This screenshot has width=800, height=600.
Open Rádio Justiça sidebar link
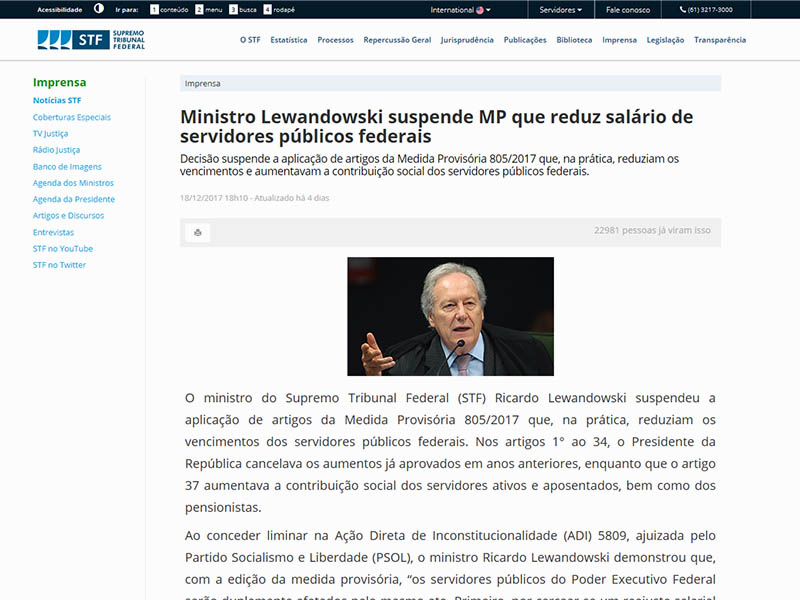(x=57, y=150)
